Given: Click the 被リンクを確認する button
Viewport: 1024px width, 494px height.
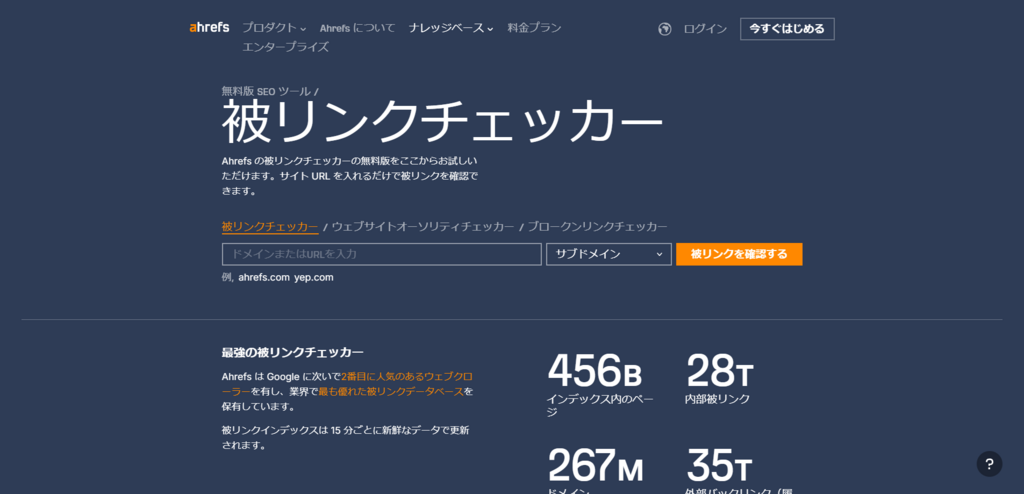Looking at the screenshot, I should 739,254.
